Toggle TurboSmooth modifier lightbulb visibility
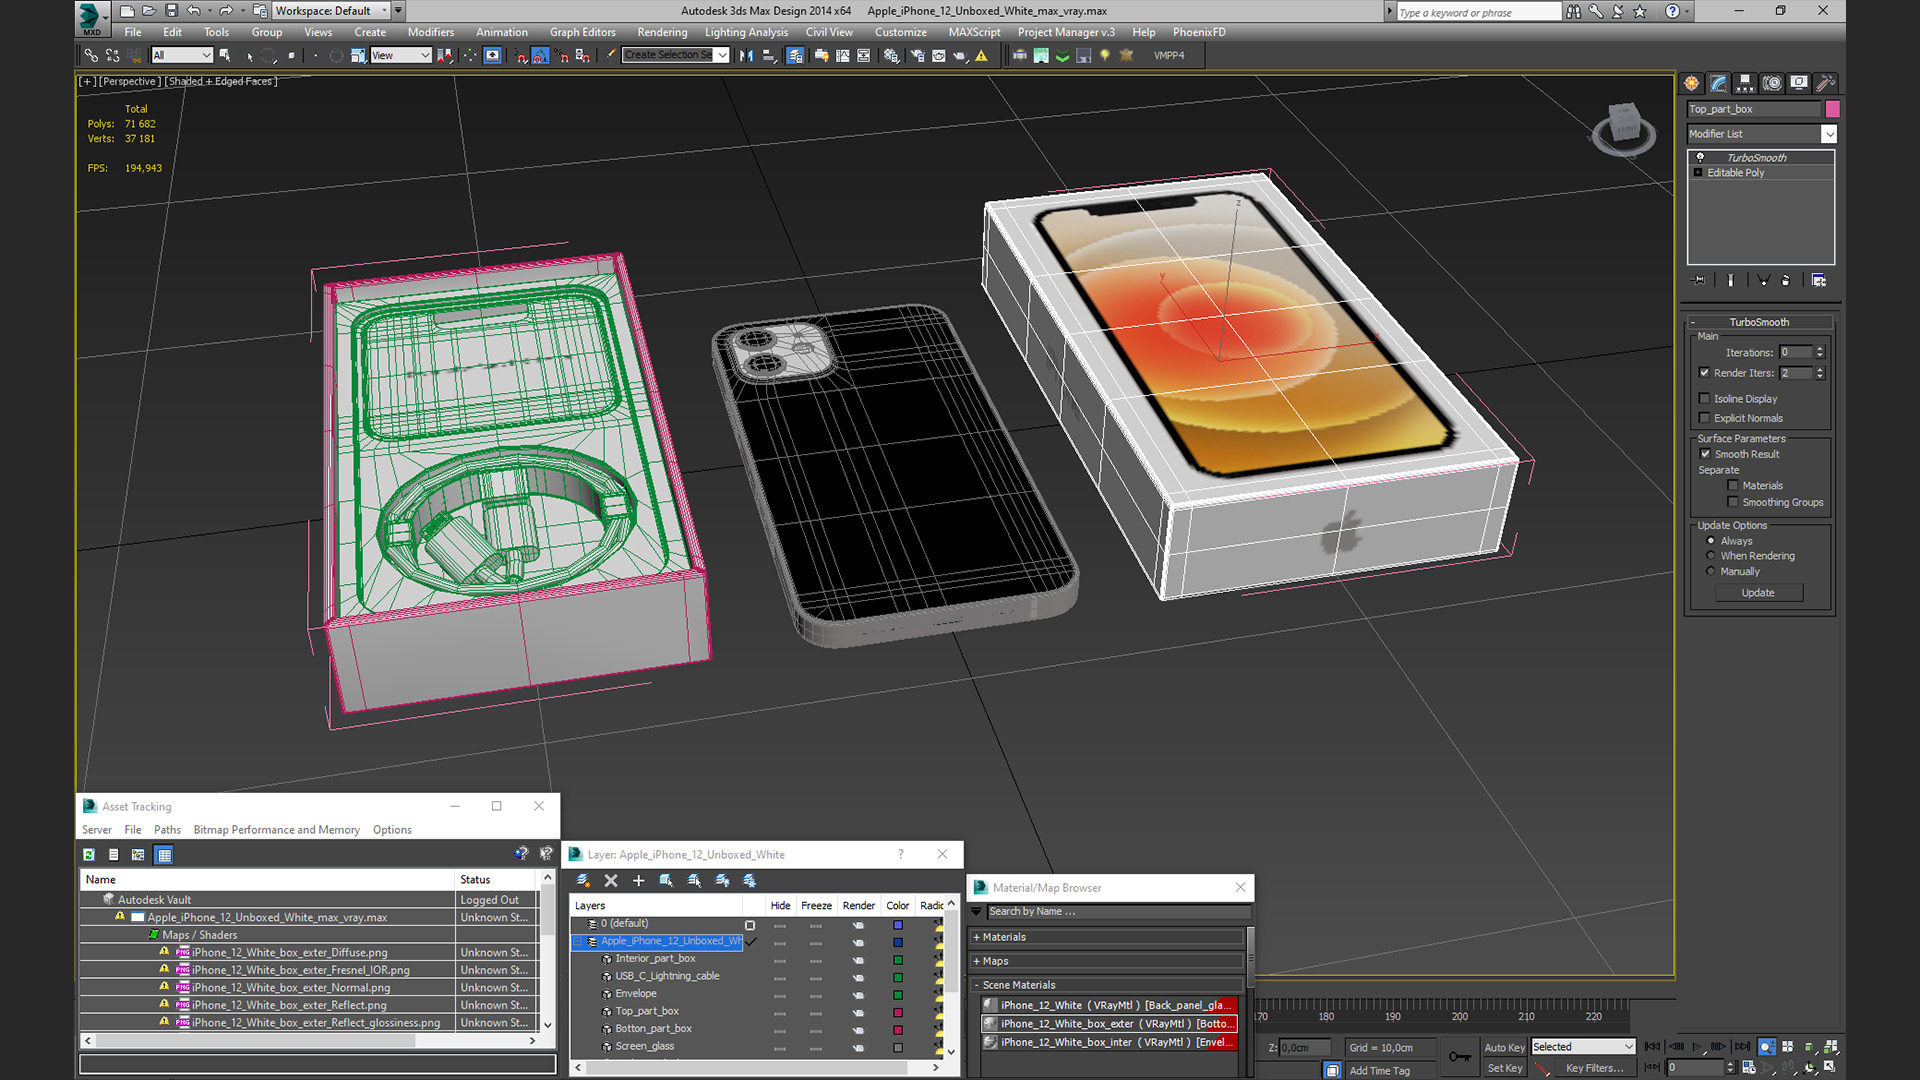 click(x=1699, y=158)
